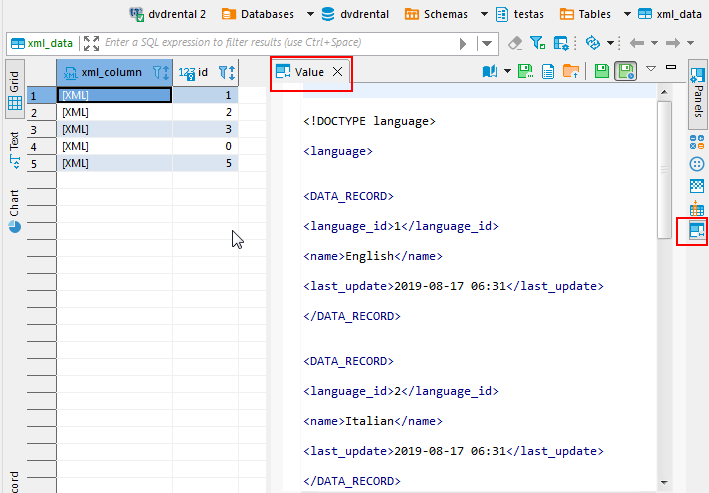Open the forward history dropdown
Viewport: 709px width, 493px height.
coord(690,43)
